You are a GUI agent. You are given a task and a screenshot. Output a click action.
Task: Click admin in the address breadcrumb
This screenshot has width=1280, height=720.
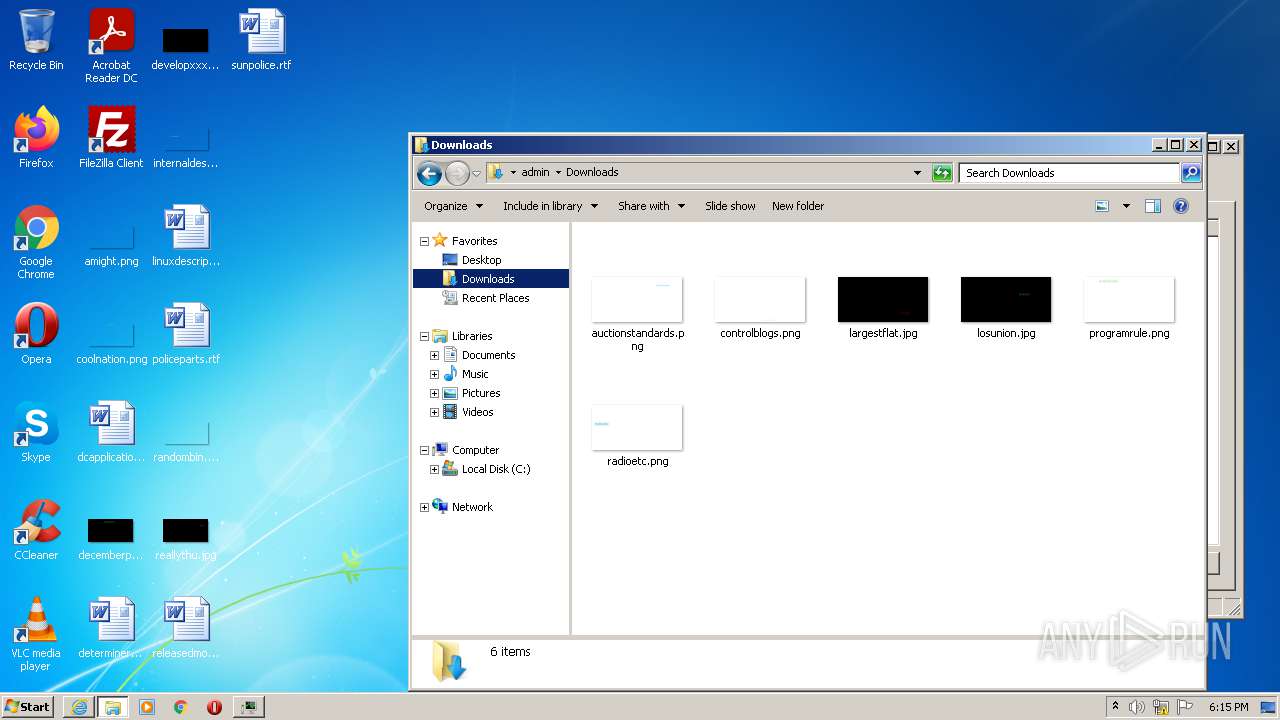click(535, 172)
